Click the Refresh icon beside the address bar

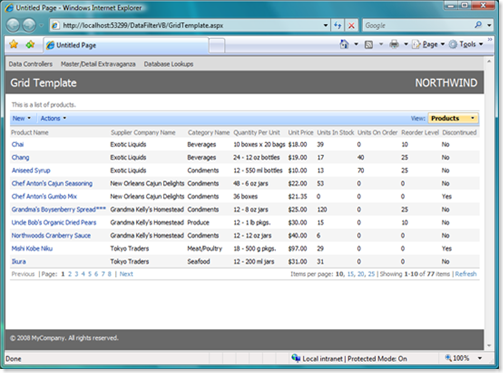pos(338,25)
